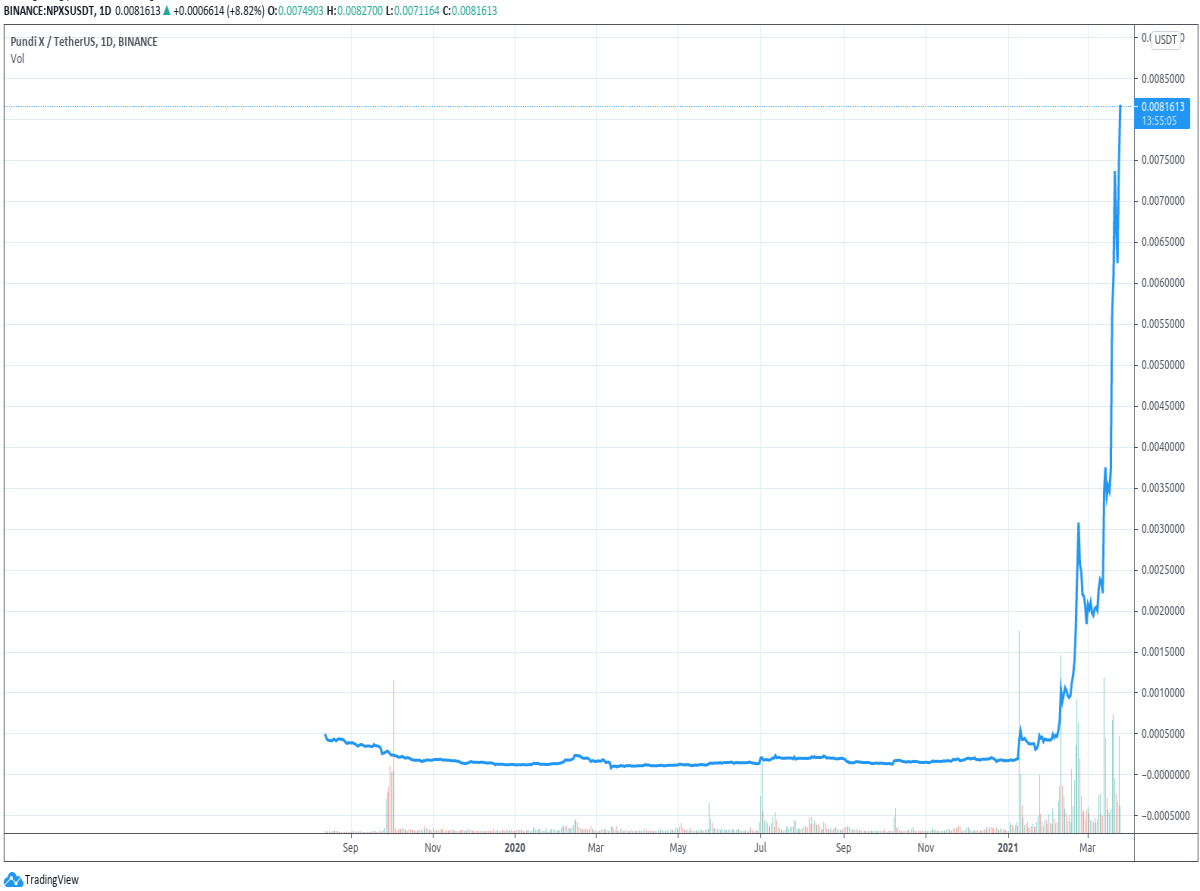
Task: Click the low value L:0.0071164
Action: [x=412, y=11]
